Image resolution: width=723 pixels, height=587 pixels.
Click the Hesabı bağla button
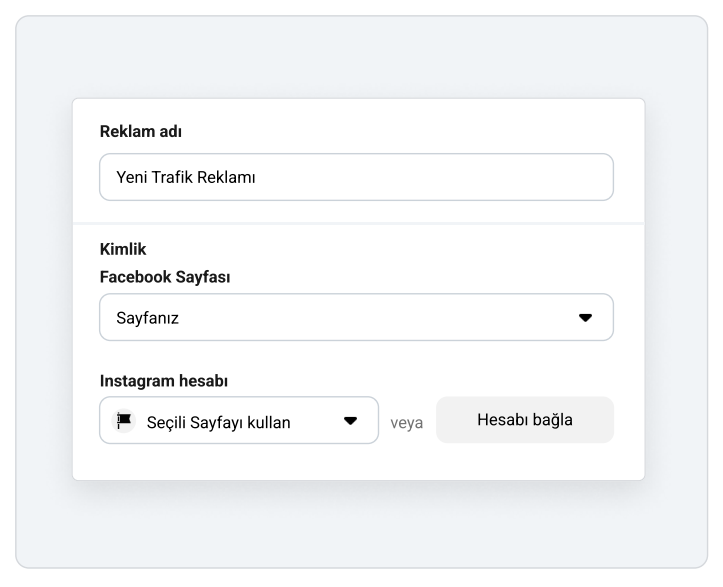[525, 420]
